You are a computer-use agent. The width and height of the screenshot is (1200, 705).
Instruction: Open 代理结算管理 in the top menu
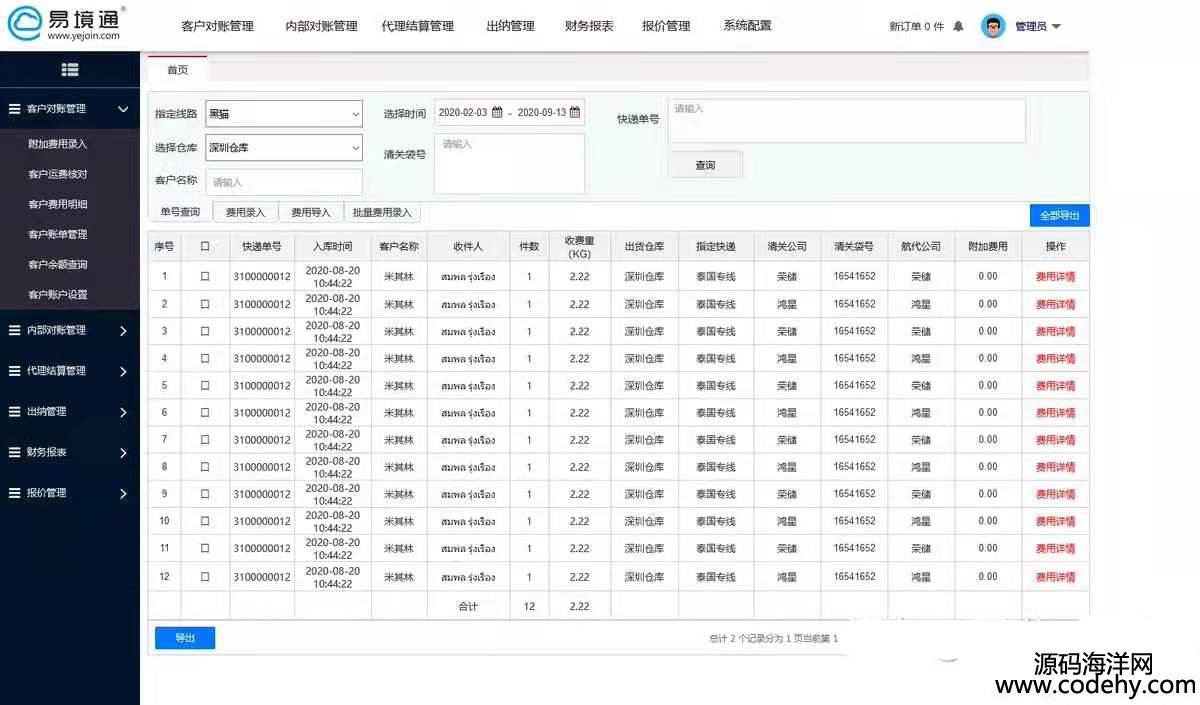point(418,26)
